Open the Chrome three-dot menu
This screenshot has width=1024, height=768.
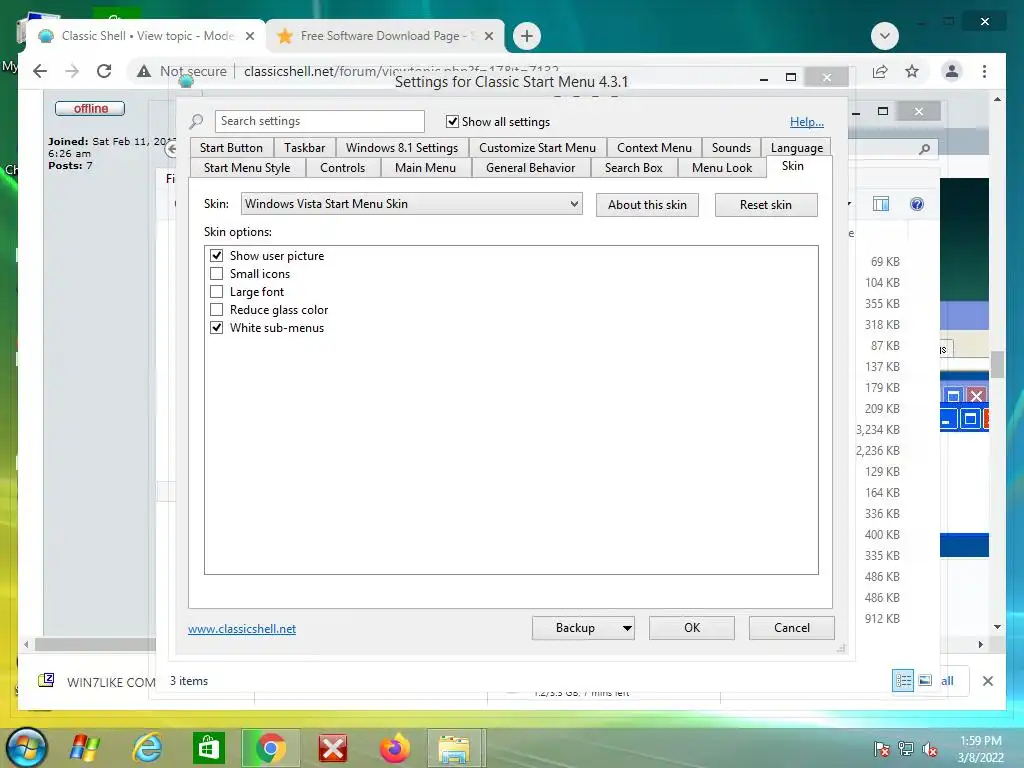(984, 71)
